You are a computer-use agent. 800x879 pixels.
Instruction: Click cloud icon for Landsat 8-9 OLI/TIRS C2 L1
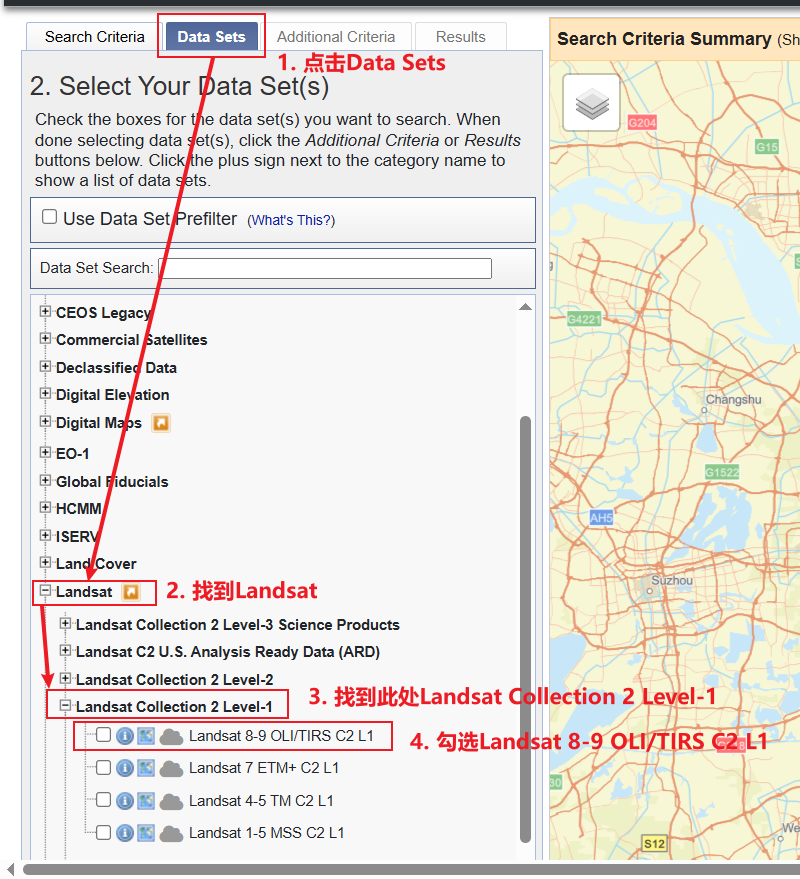coord(172,737)
